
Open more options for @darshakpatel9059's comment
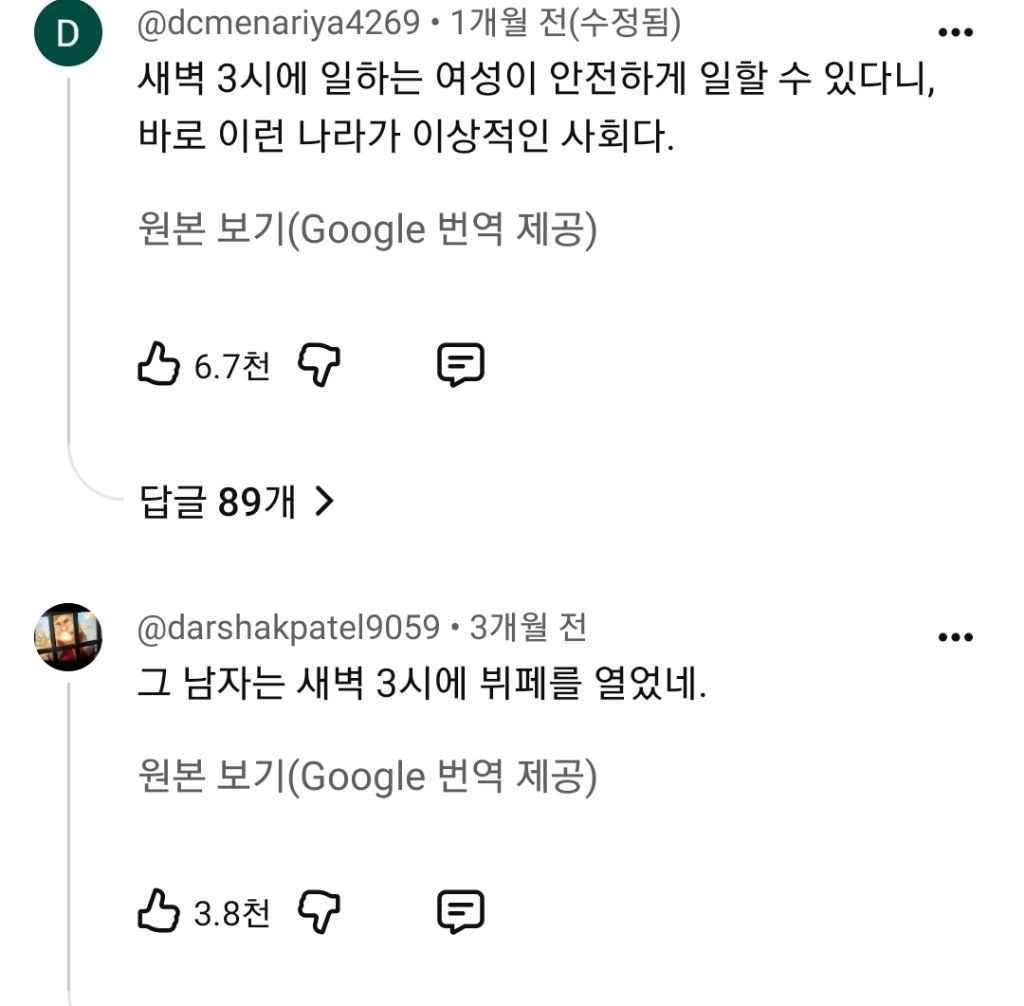[x=955, y=637]
